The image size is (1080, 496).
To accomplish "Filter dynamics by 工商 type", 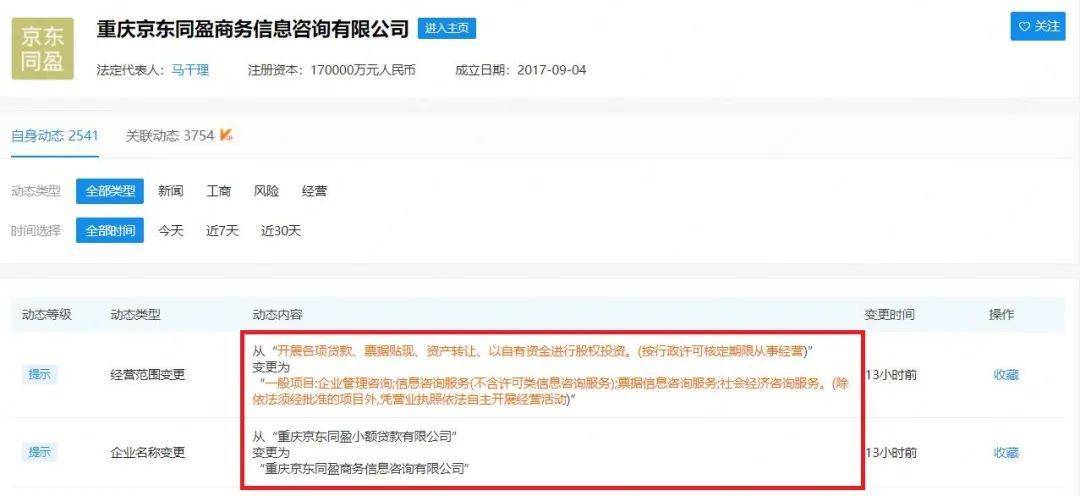I will [x=218, y=192].
